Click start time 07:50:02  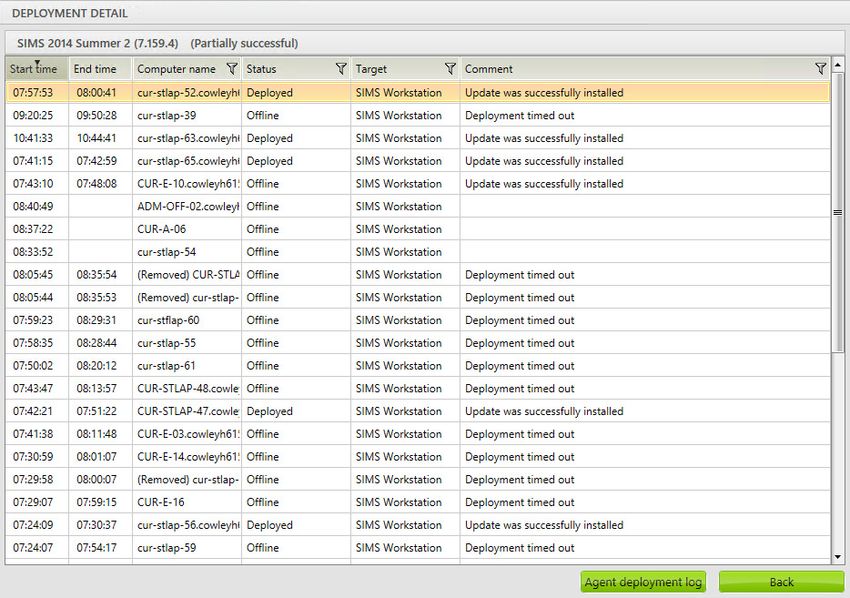(x=33, y=366)
